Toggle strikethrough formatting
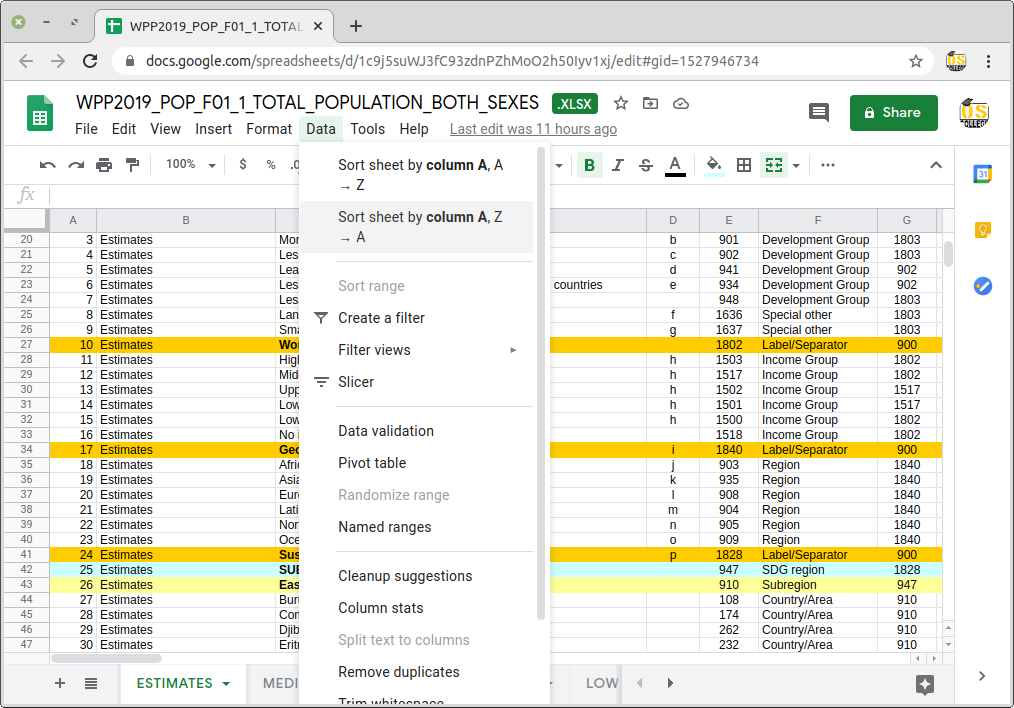The height and width of the screenshot is (708, 1014). (646, 165)
